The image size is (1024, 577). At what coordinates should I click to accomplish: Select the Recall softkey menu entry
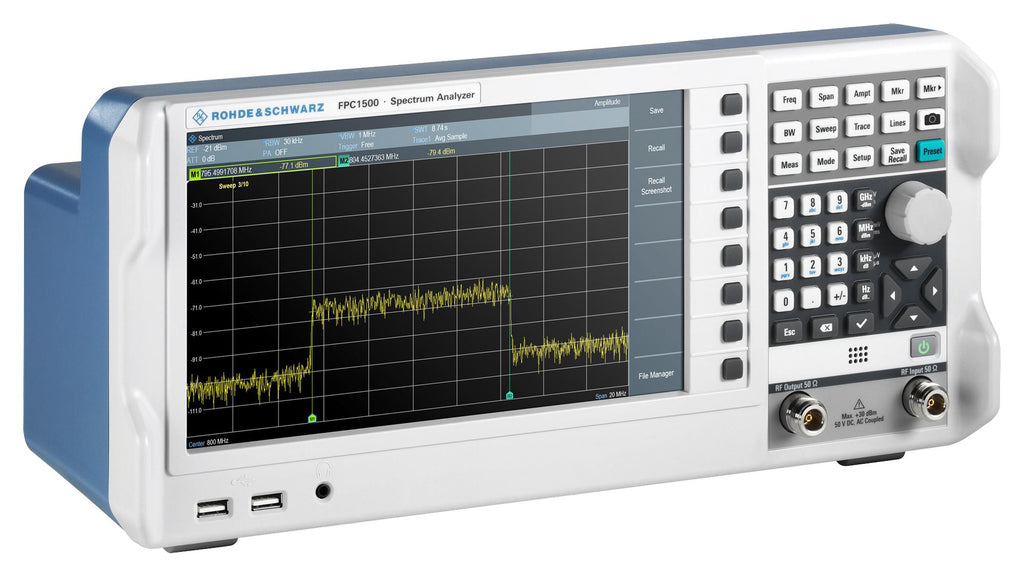coord(656,148)
